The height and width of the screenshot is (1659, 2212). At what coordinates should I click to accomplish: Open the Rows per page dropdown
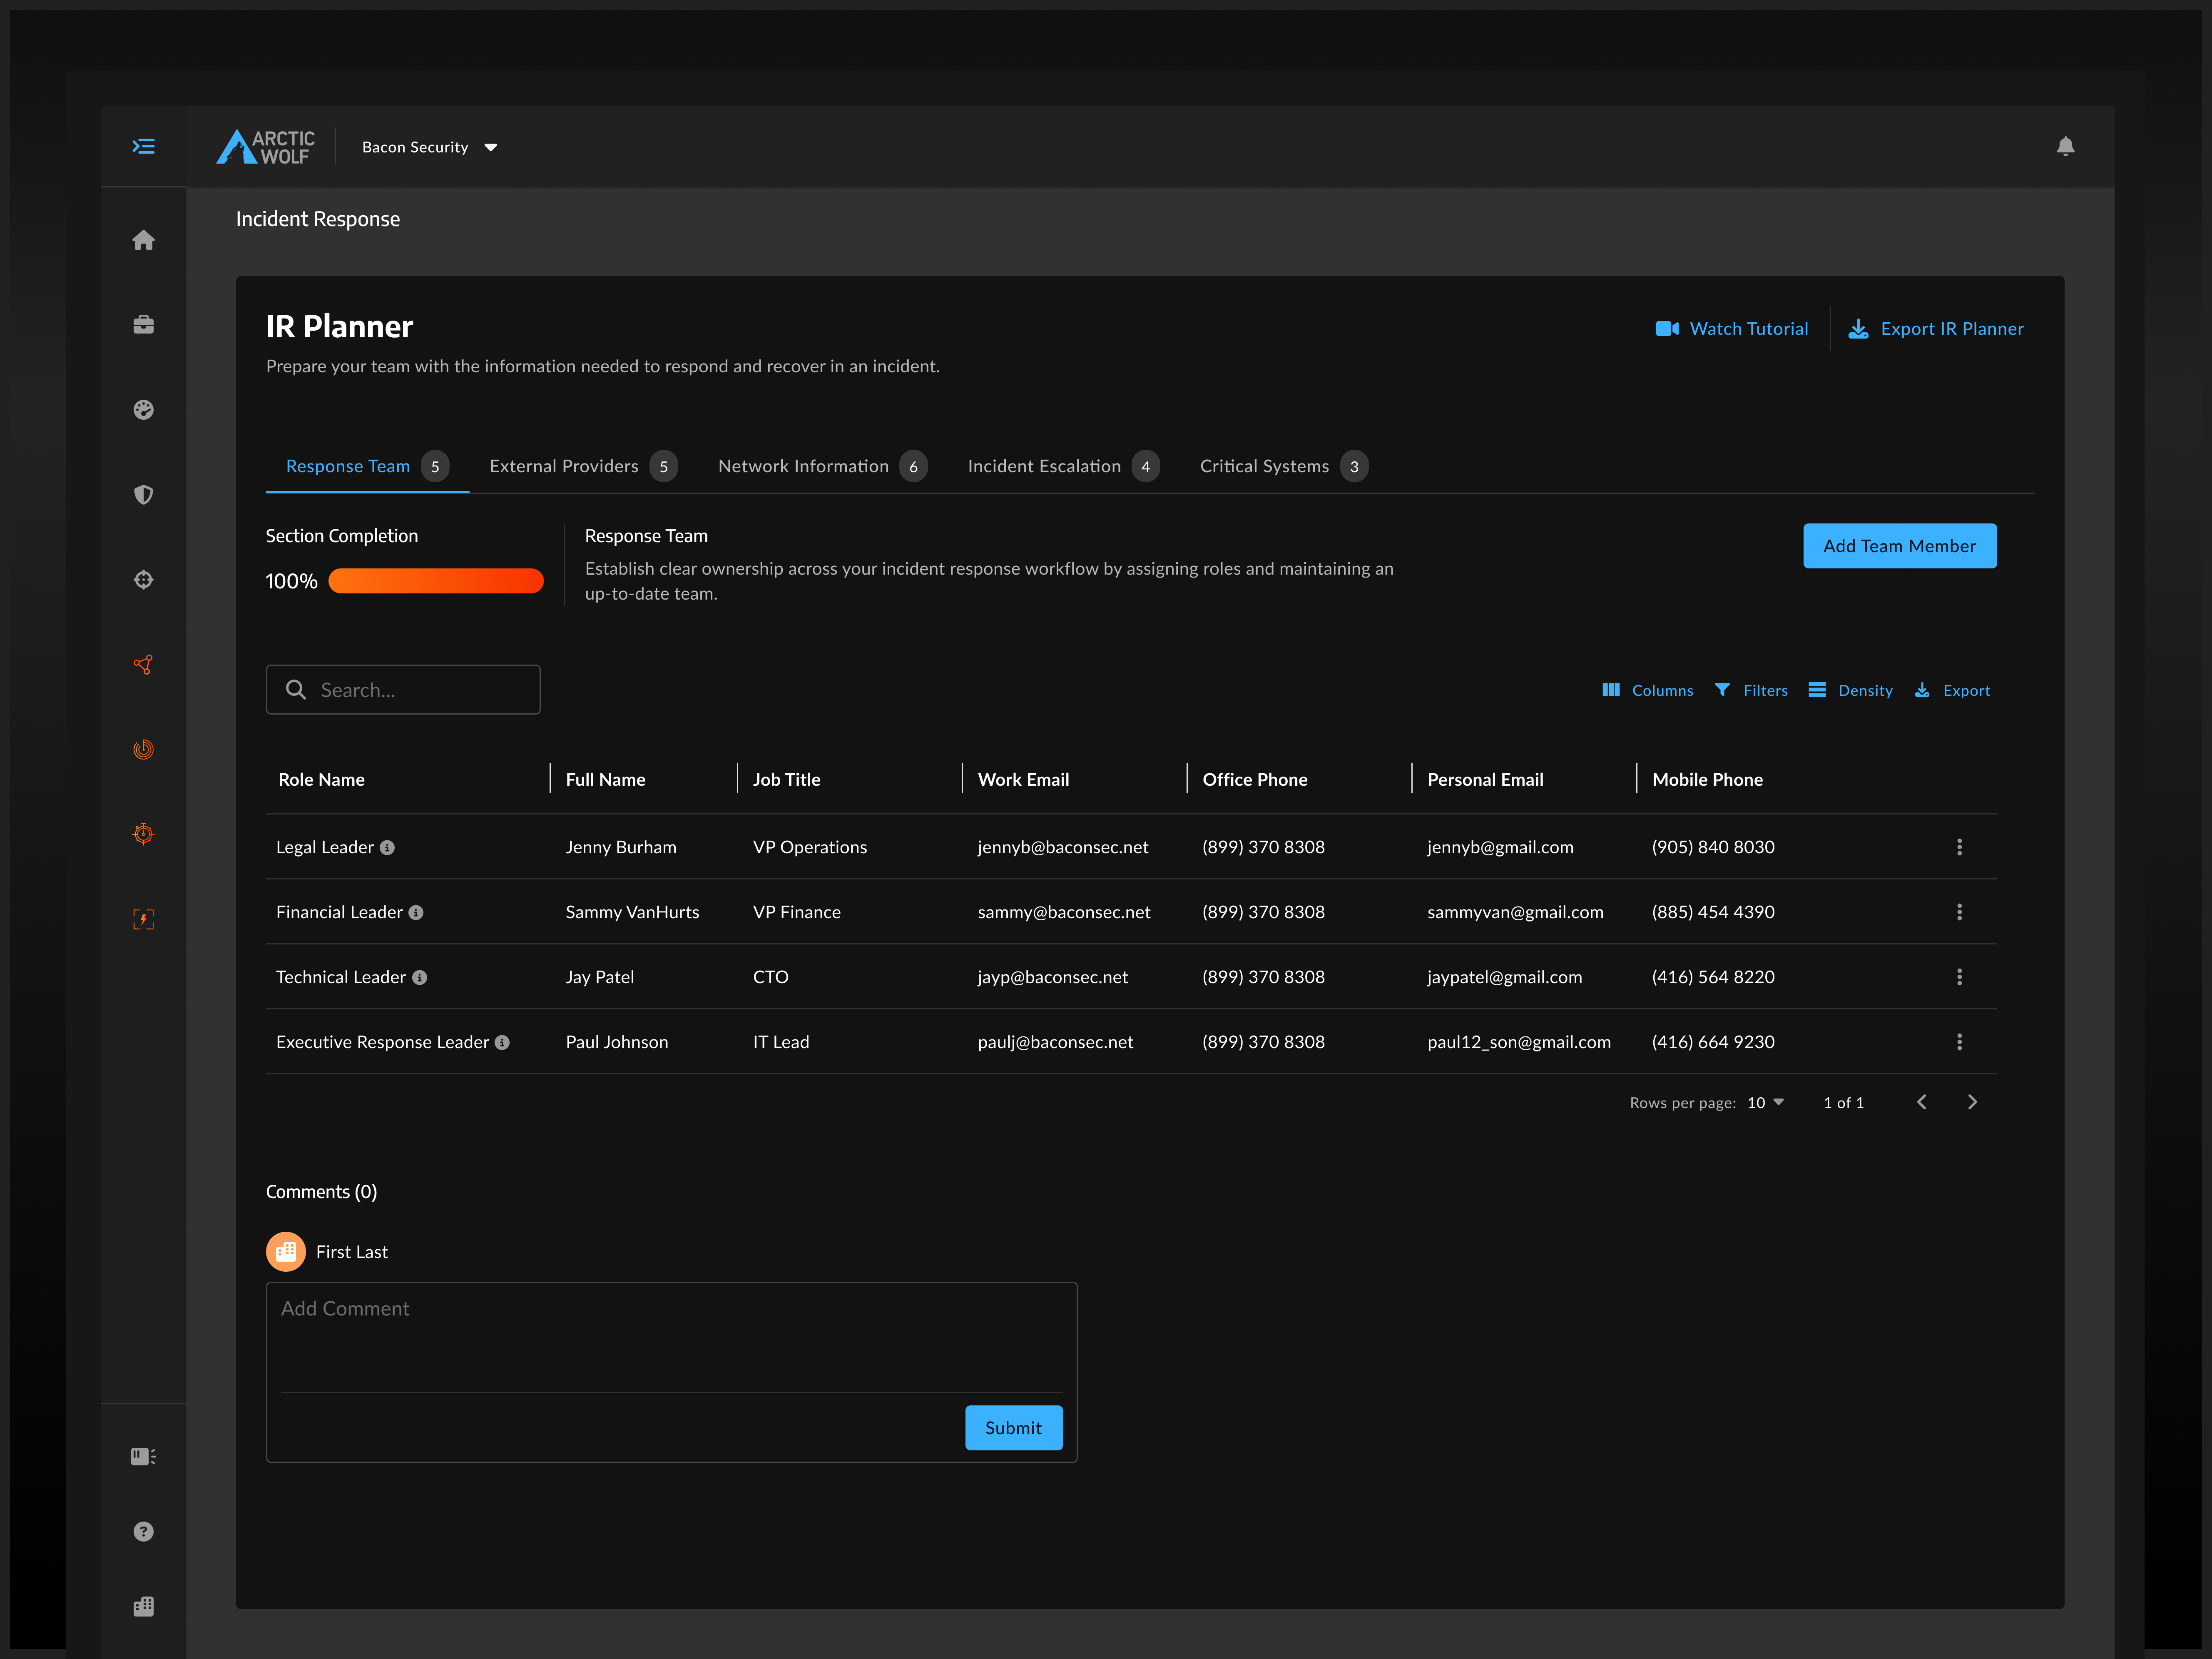1765,1102
